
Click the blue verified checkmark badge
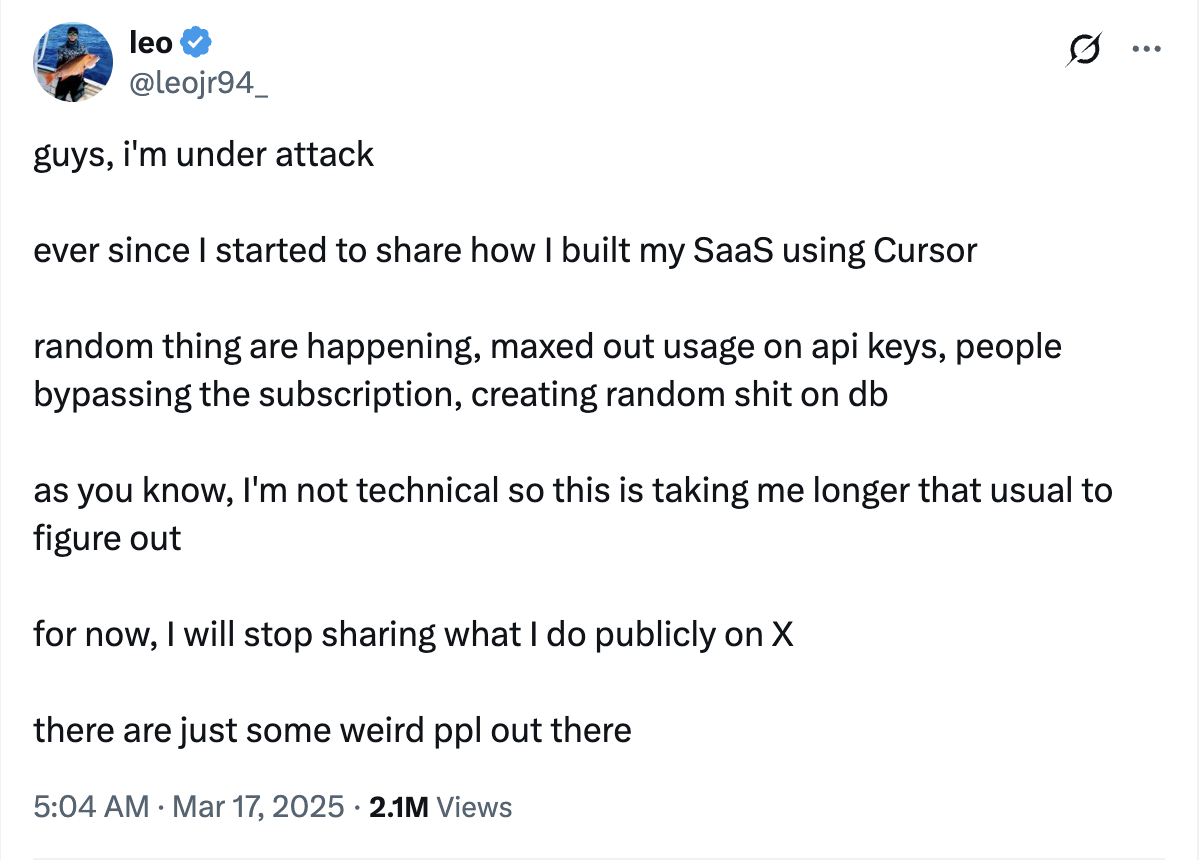point(196,42)
